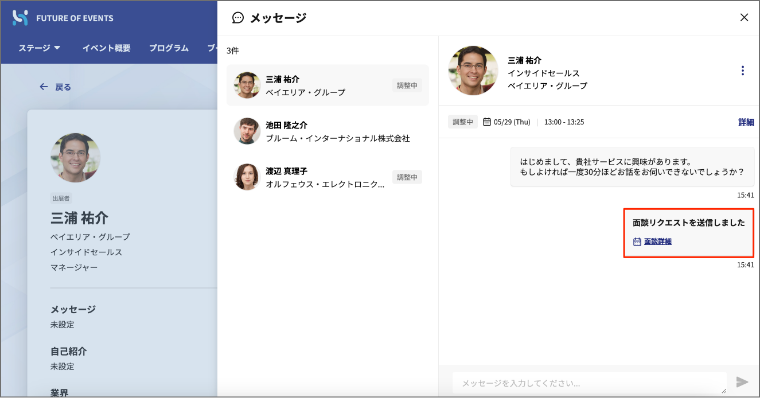760x398 pixels.
Task: Select the 三浦 祐介 conversation in list
Action: tap(328, 85)
